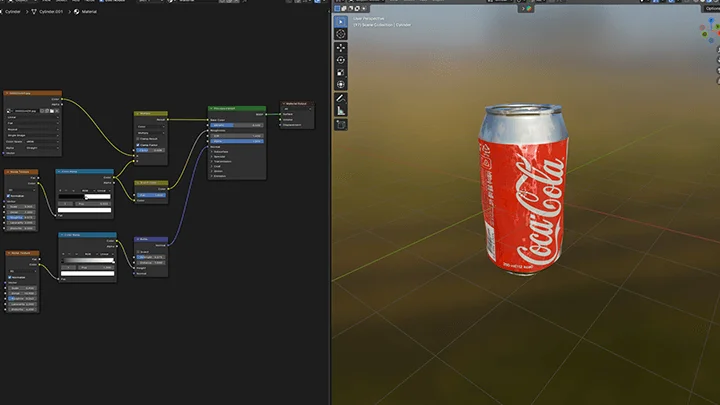The height and width of the screenshot is (405, 720).
Task: Adjust the Factor slider on the Mix node
Action: tap(151, 150)
